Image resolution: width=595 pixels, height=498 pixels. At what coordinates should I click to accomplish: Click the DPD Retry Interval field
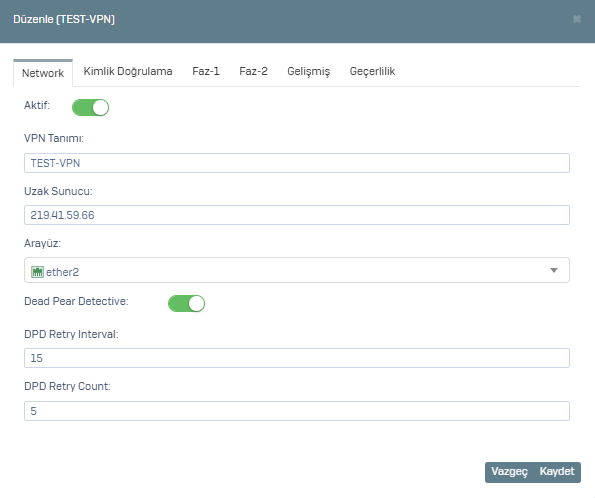tap(297, 358)
